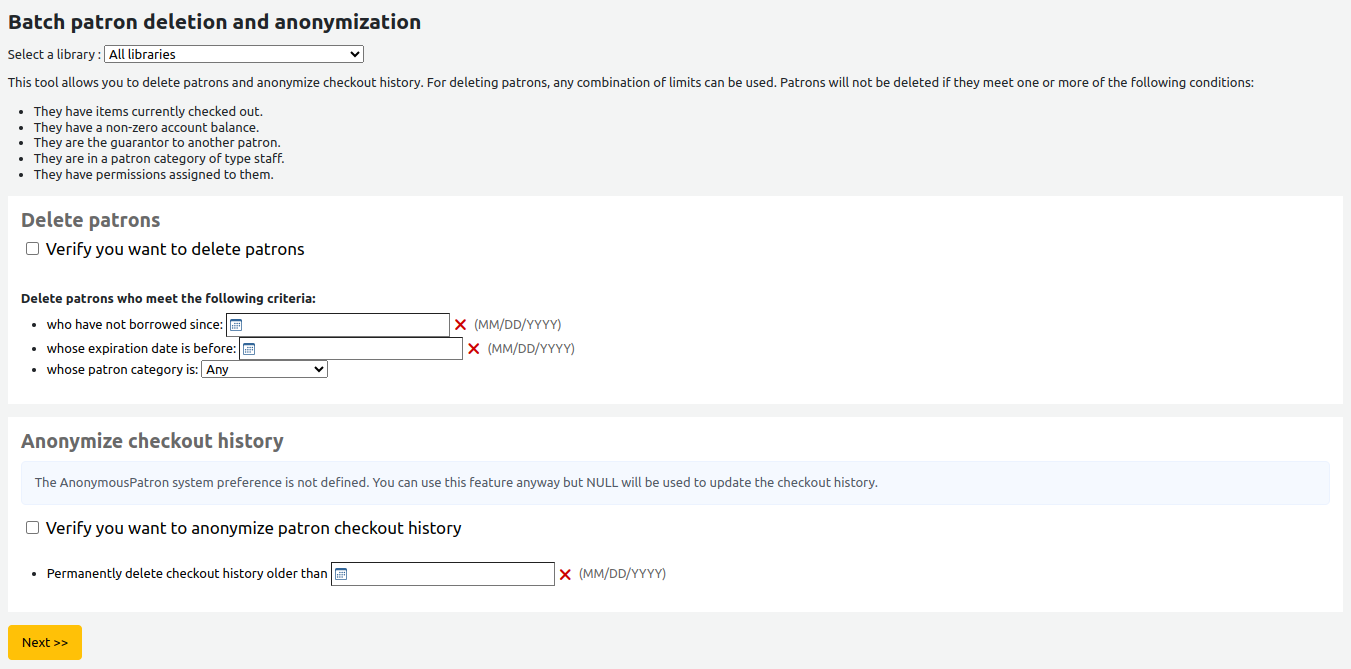Check 'Verify you want to delete patrons'
Screen dimensions: 1351x669
tap(32, 248)
